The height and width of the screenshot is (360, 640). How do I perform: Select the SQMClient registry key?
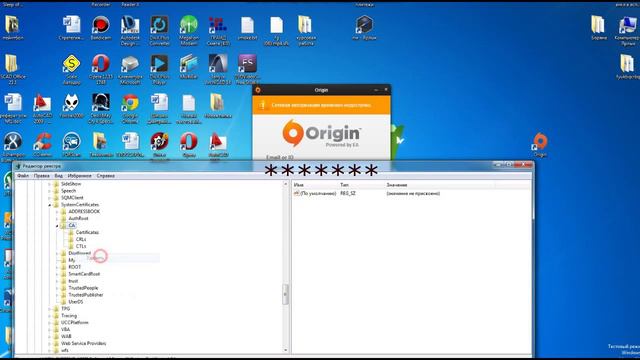click(x=72, y=198)
